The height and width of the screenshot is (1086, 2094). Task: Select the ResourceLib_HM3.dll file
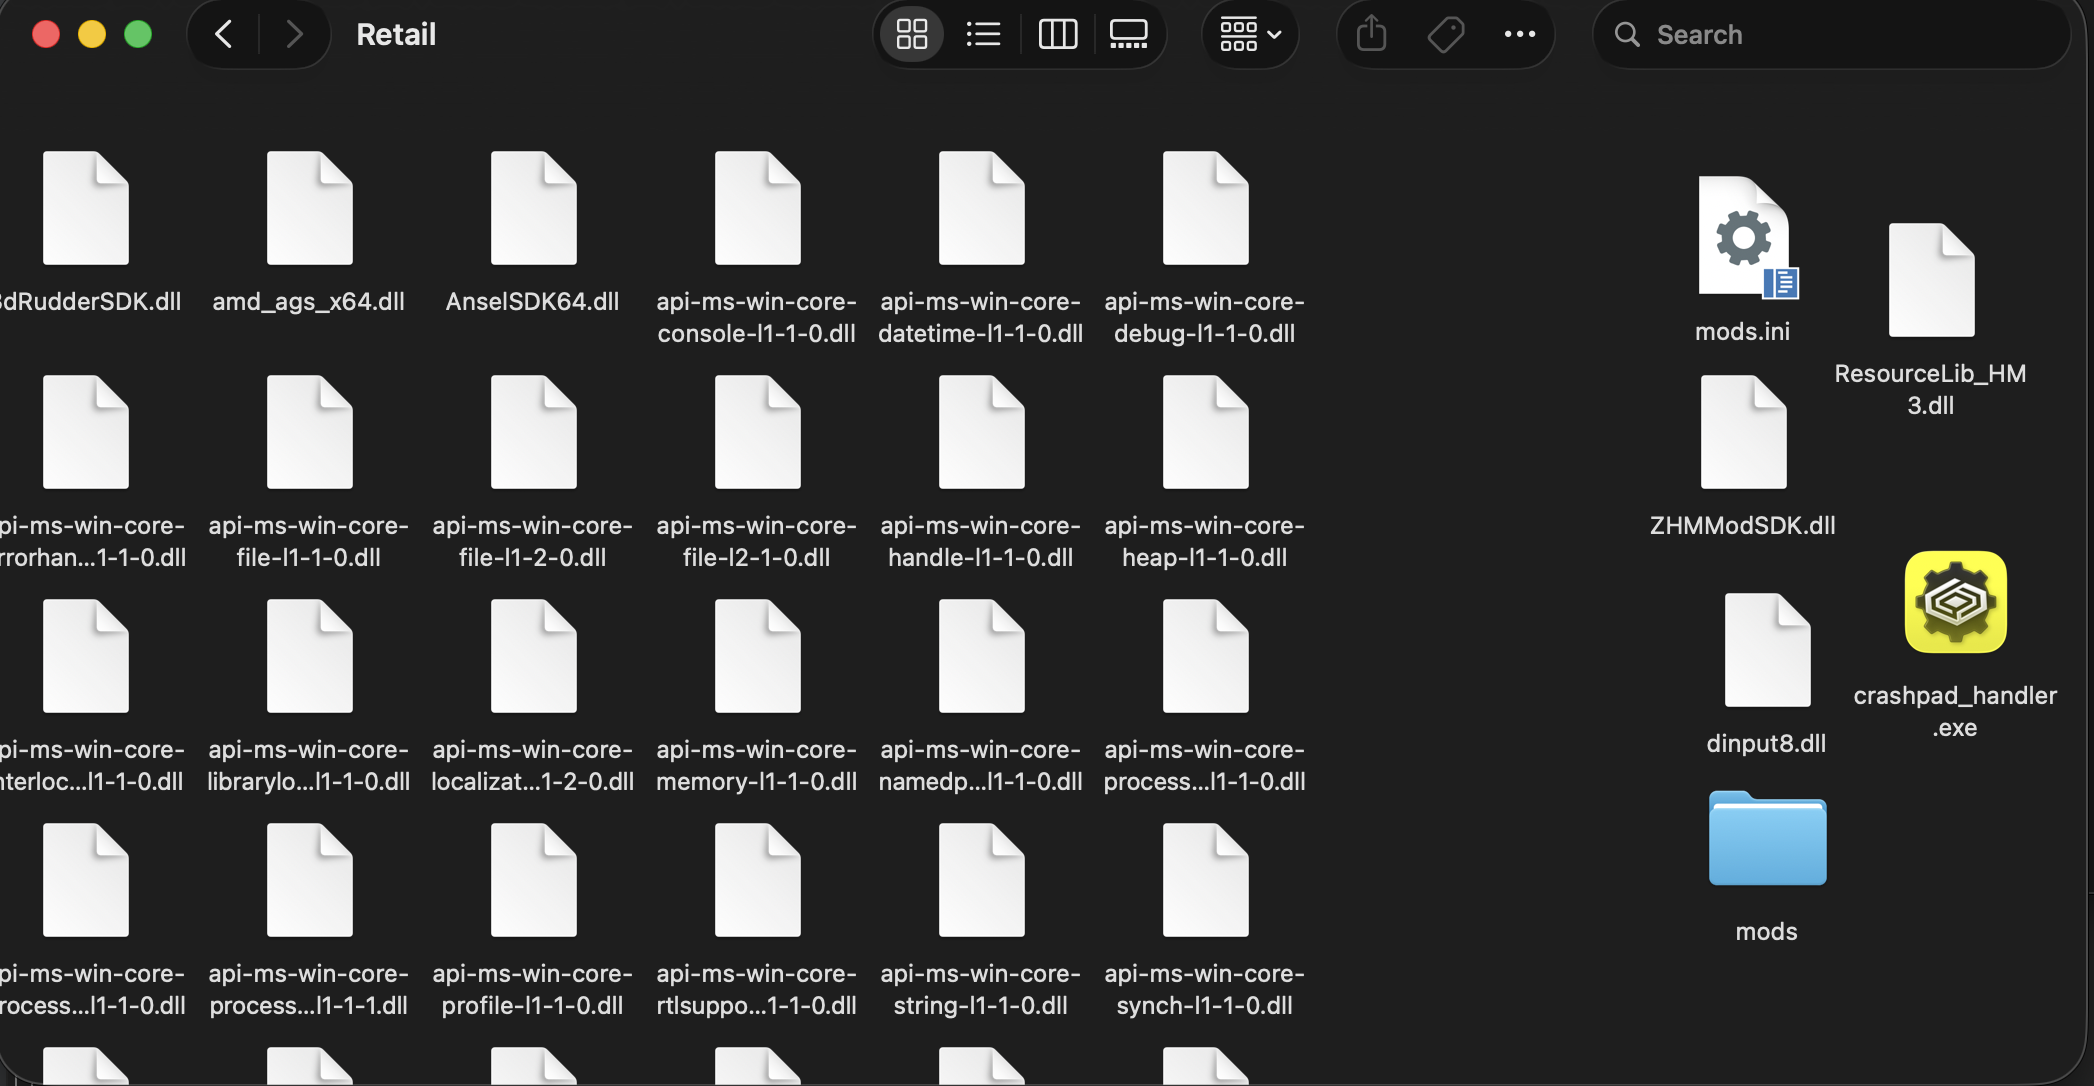pyautogui.click(x=1929, y=280)
